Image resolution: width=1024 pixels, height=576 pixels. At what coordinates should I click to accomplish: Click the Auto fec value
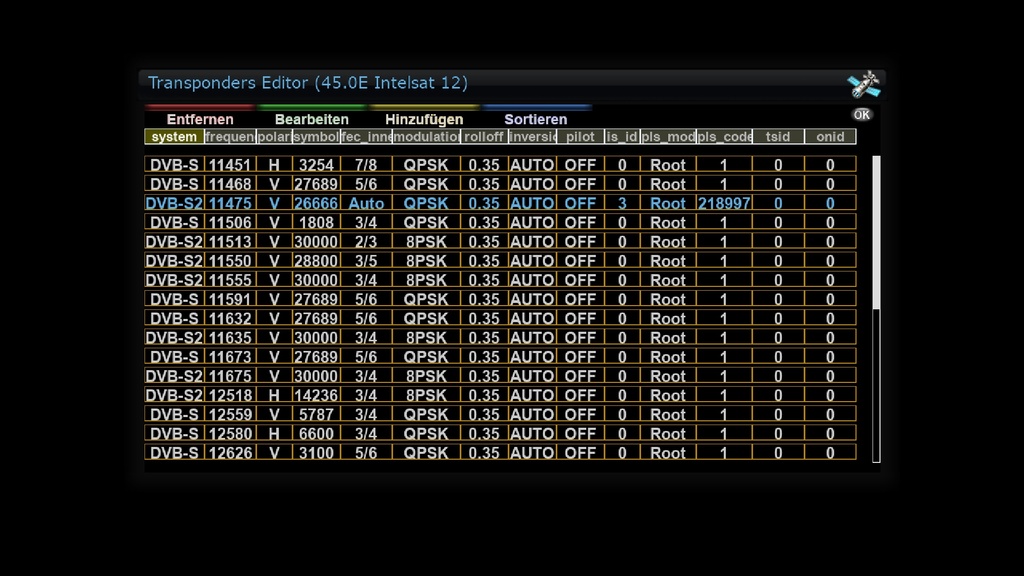[x=366, y=204]
